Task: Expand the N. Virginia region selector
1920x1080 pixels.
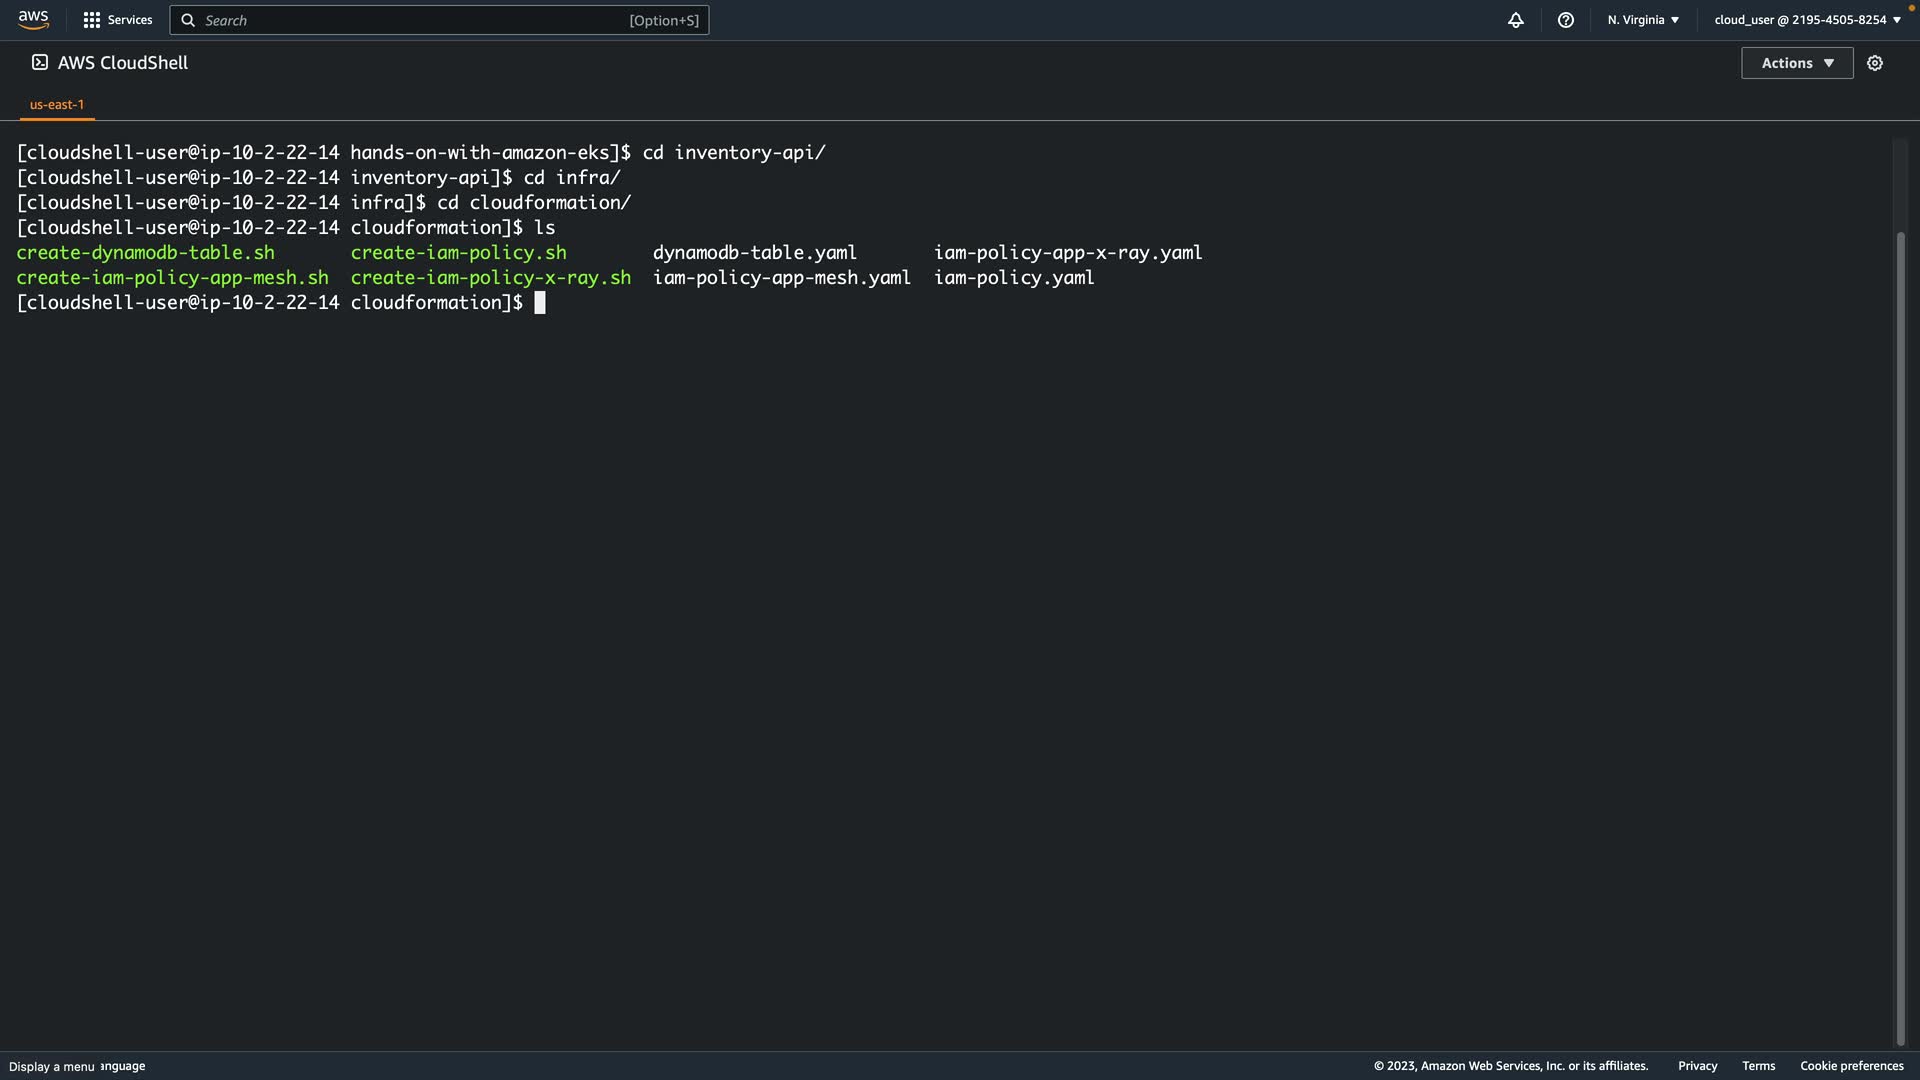Action: pyautogui.click(x=1643, y=20)
